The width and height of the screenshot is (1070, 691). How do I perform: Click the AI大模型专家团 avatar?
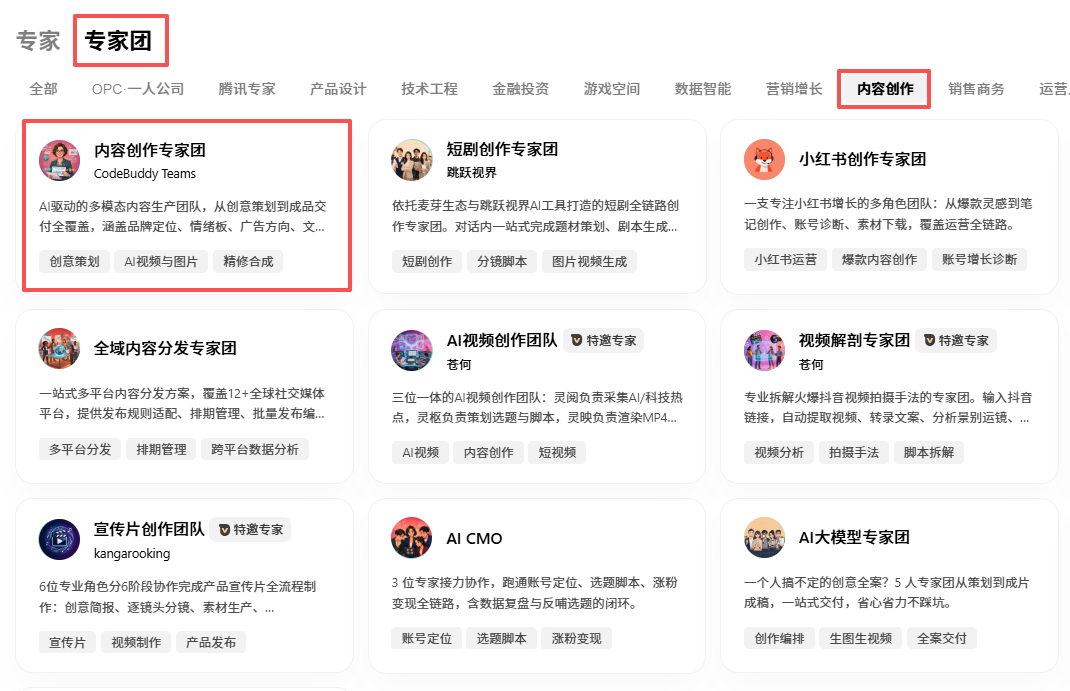click(764, 538)
